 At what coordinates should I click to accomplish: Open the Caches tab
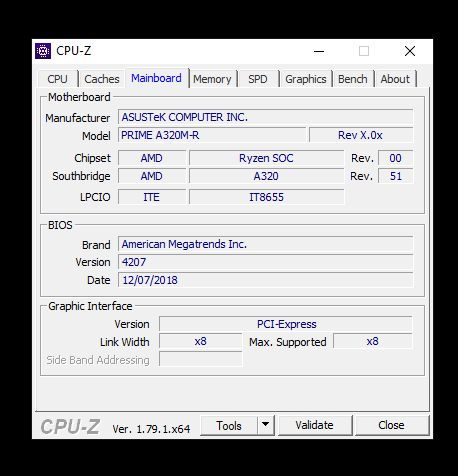(x=102, y=79)
